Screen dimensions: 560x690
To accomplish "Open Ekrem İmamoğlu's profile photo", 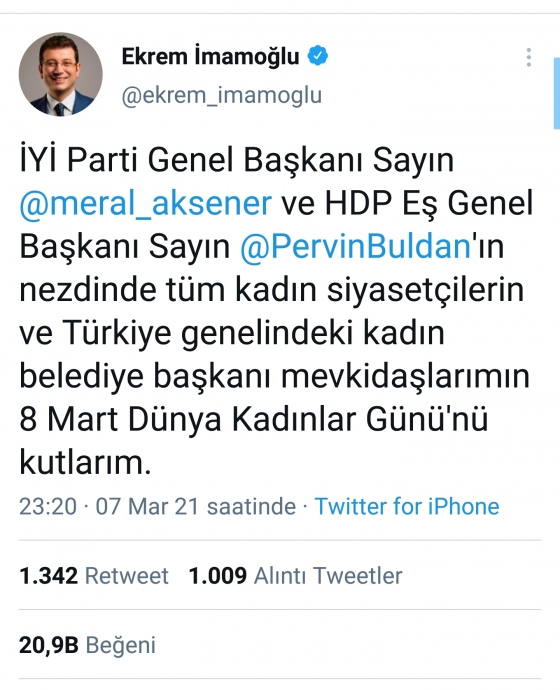I will pyautogui.click(x=60, y=74).
